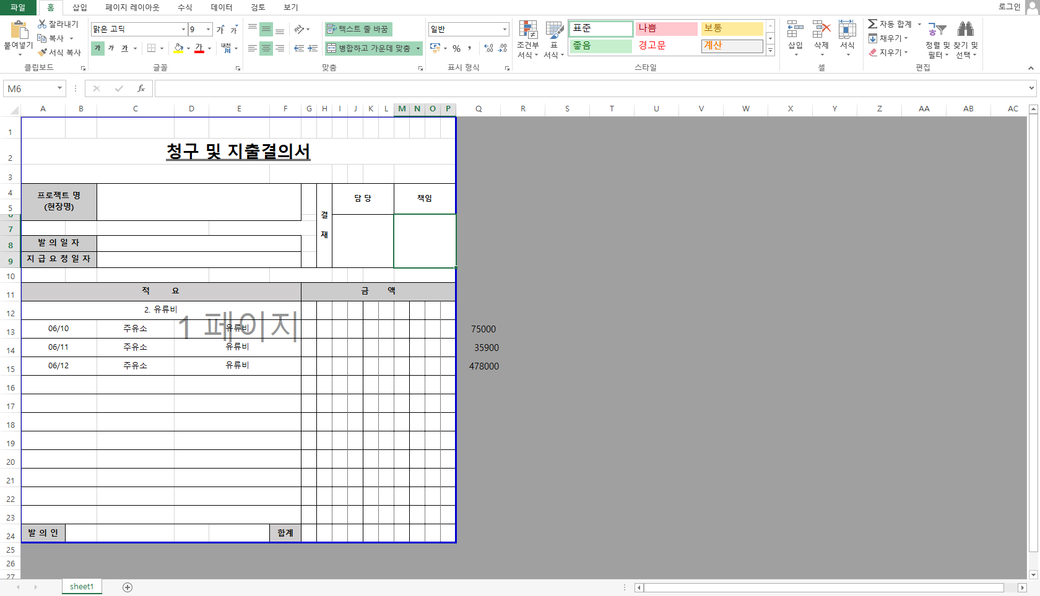The image size is (1040, 596).
Task: Open Conditional Formatting (조건부 서식)
Action: 527,32
